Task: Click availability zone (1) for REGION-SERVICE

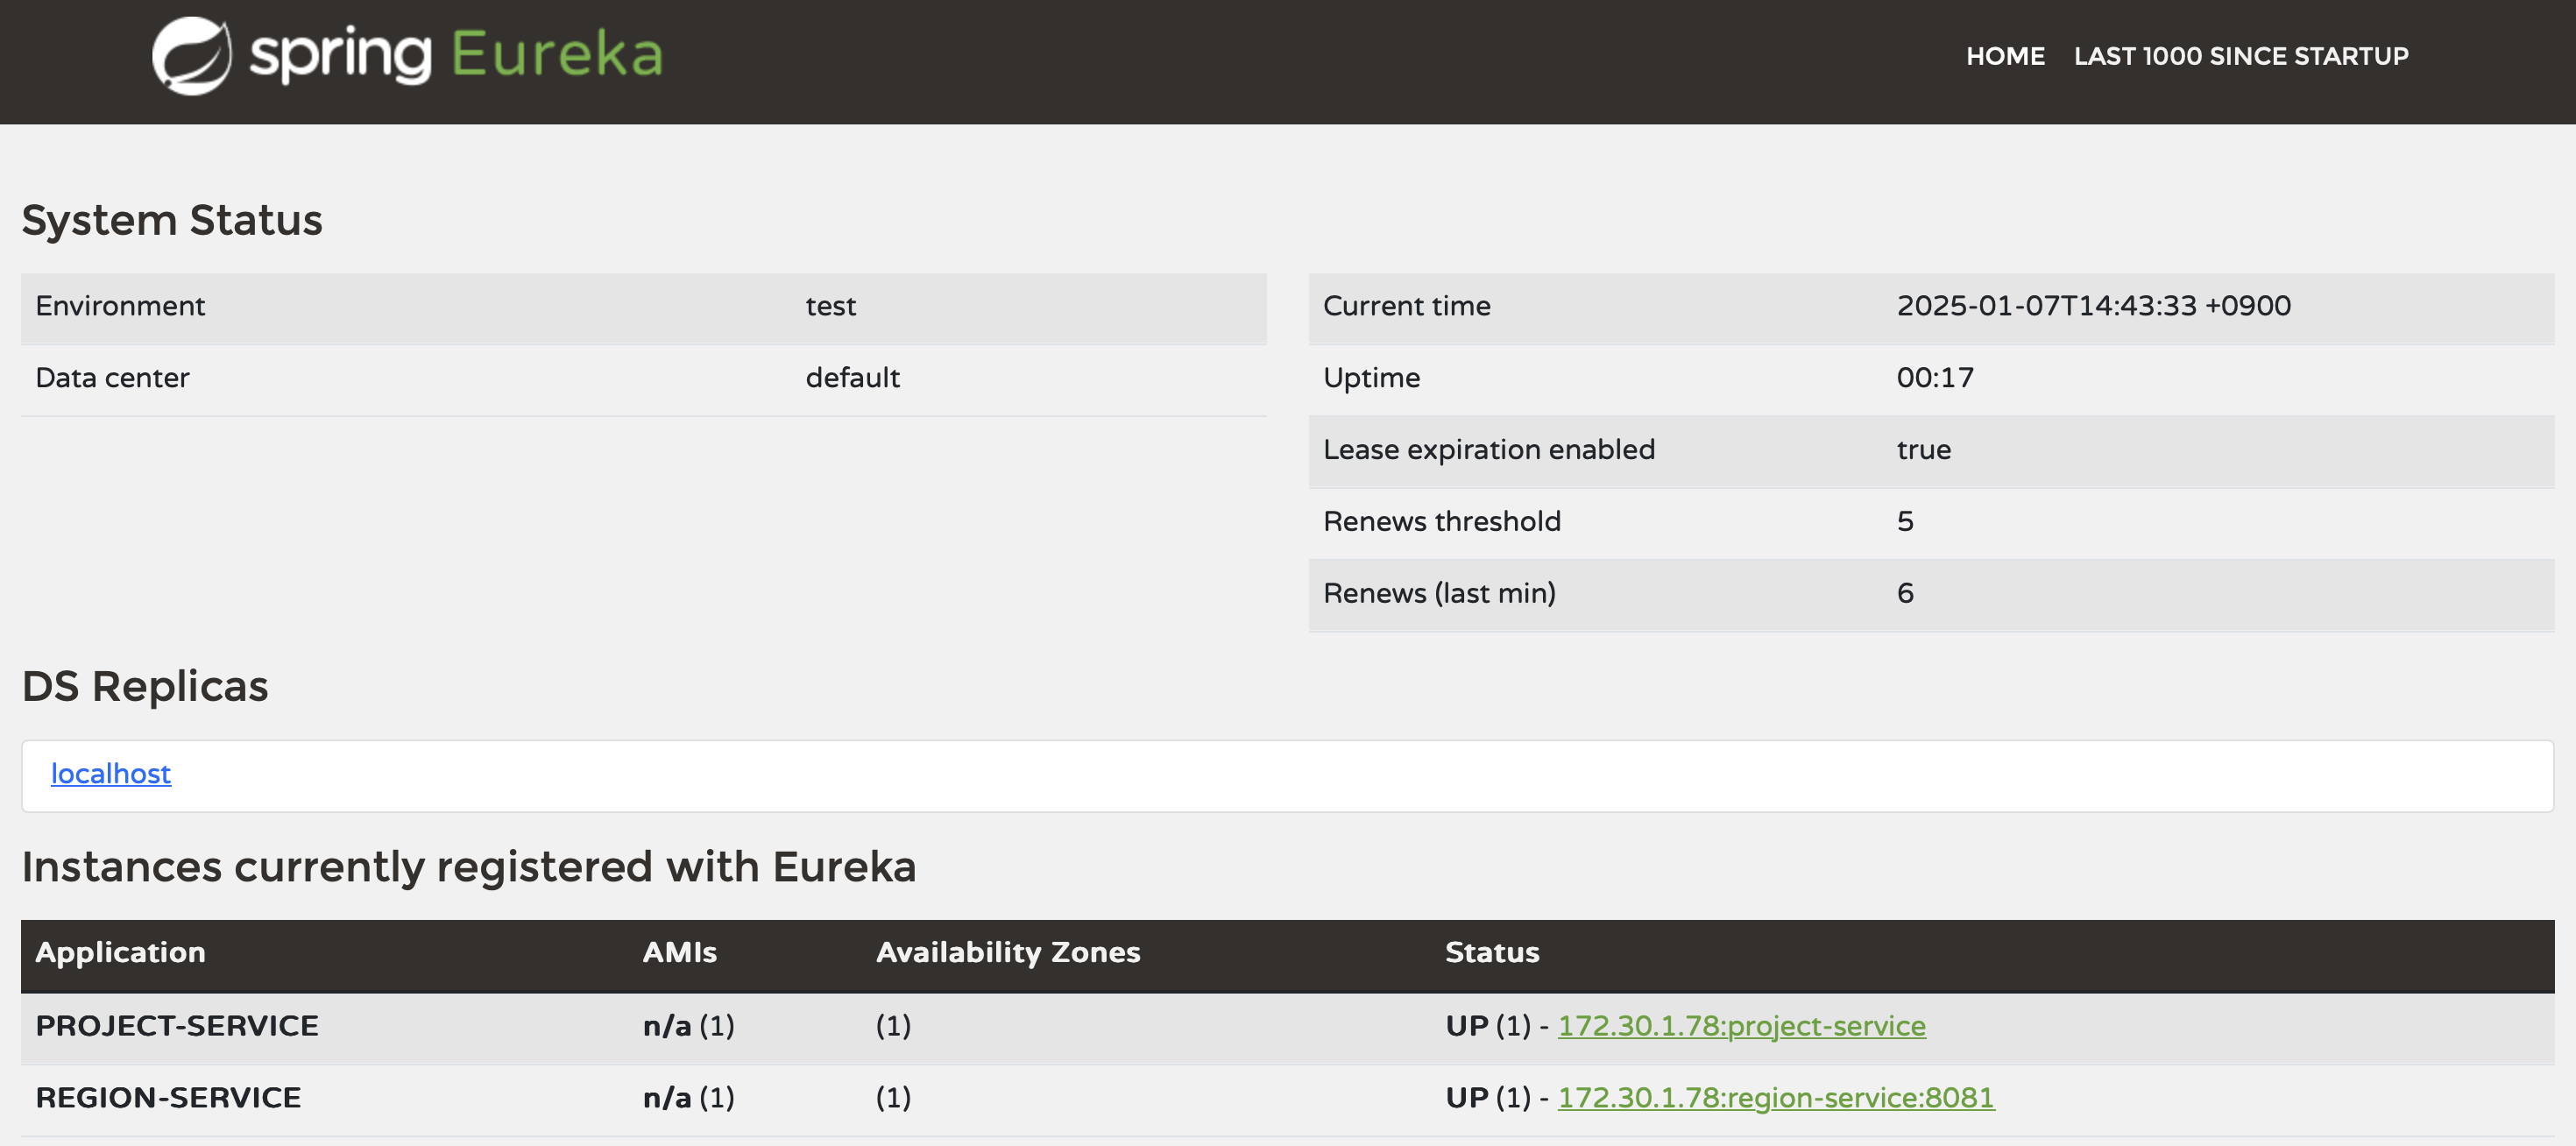Action: pos(893,1098)
